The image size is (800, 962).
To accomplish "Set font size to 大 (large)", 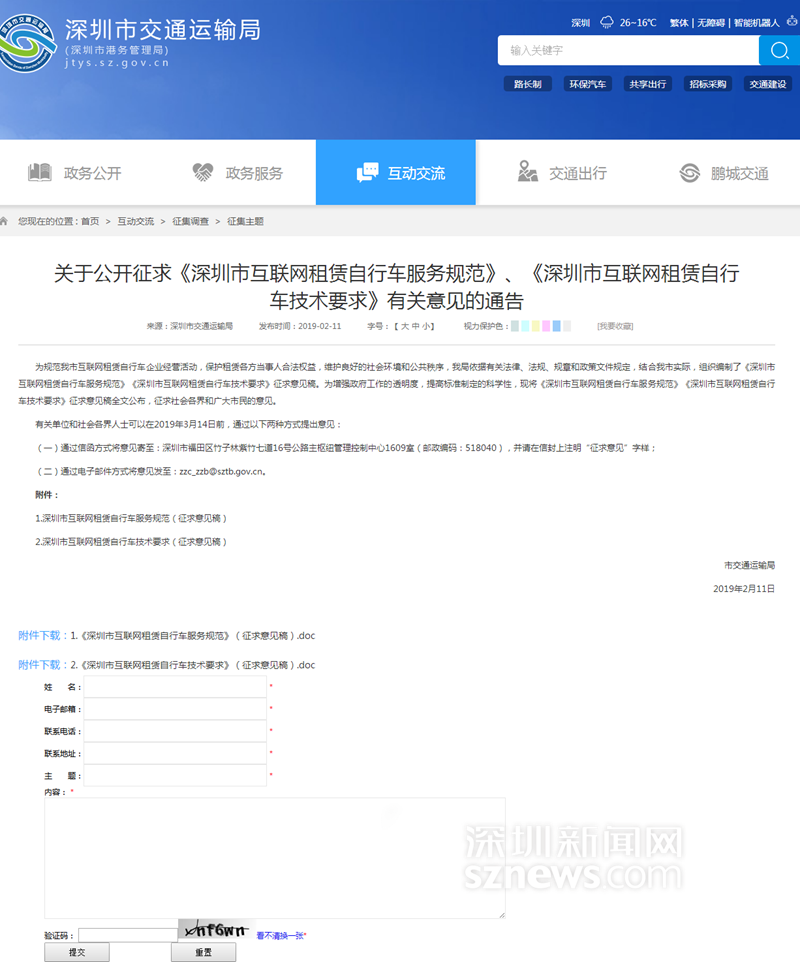I will pyautogui.click(x=402, y=326).
